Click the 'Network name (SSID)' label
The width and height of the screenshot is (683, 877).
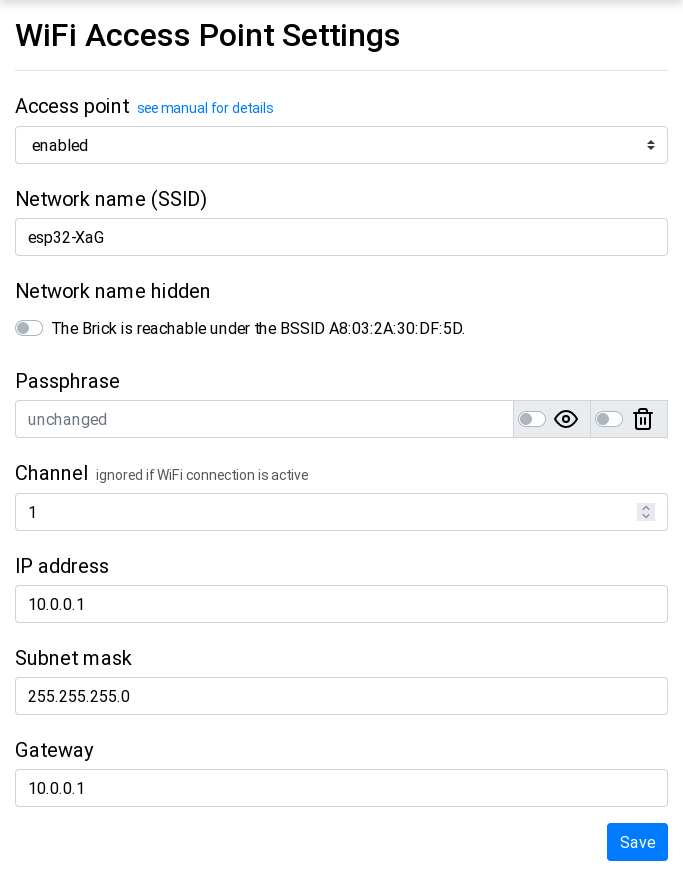(111, 199)
